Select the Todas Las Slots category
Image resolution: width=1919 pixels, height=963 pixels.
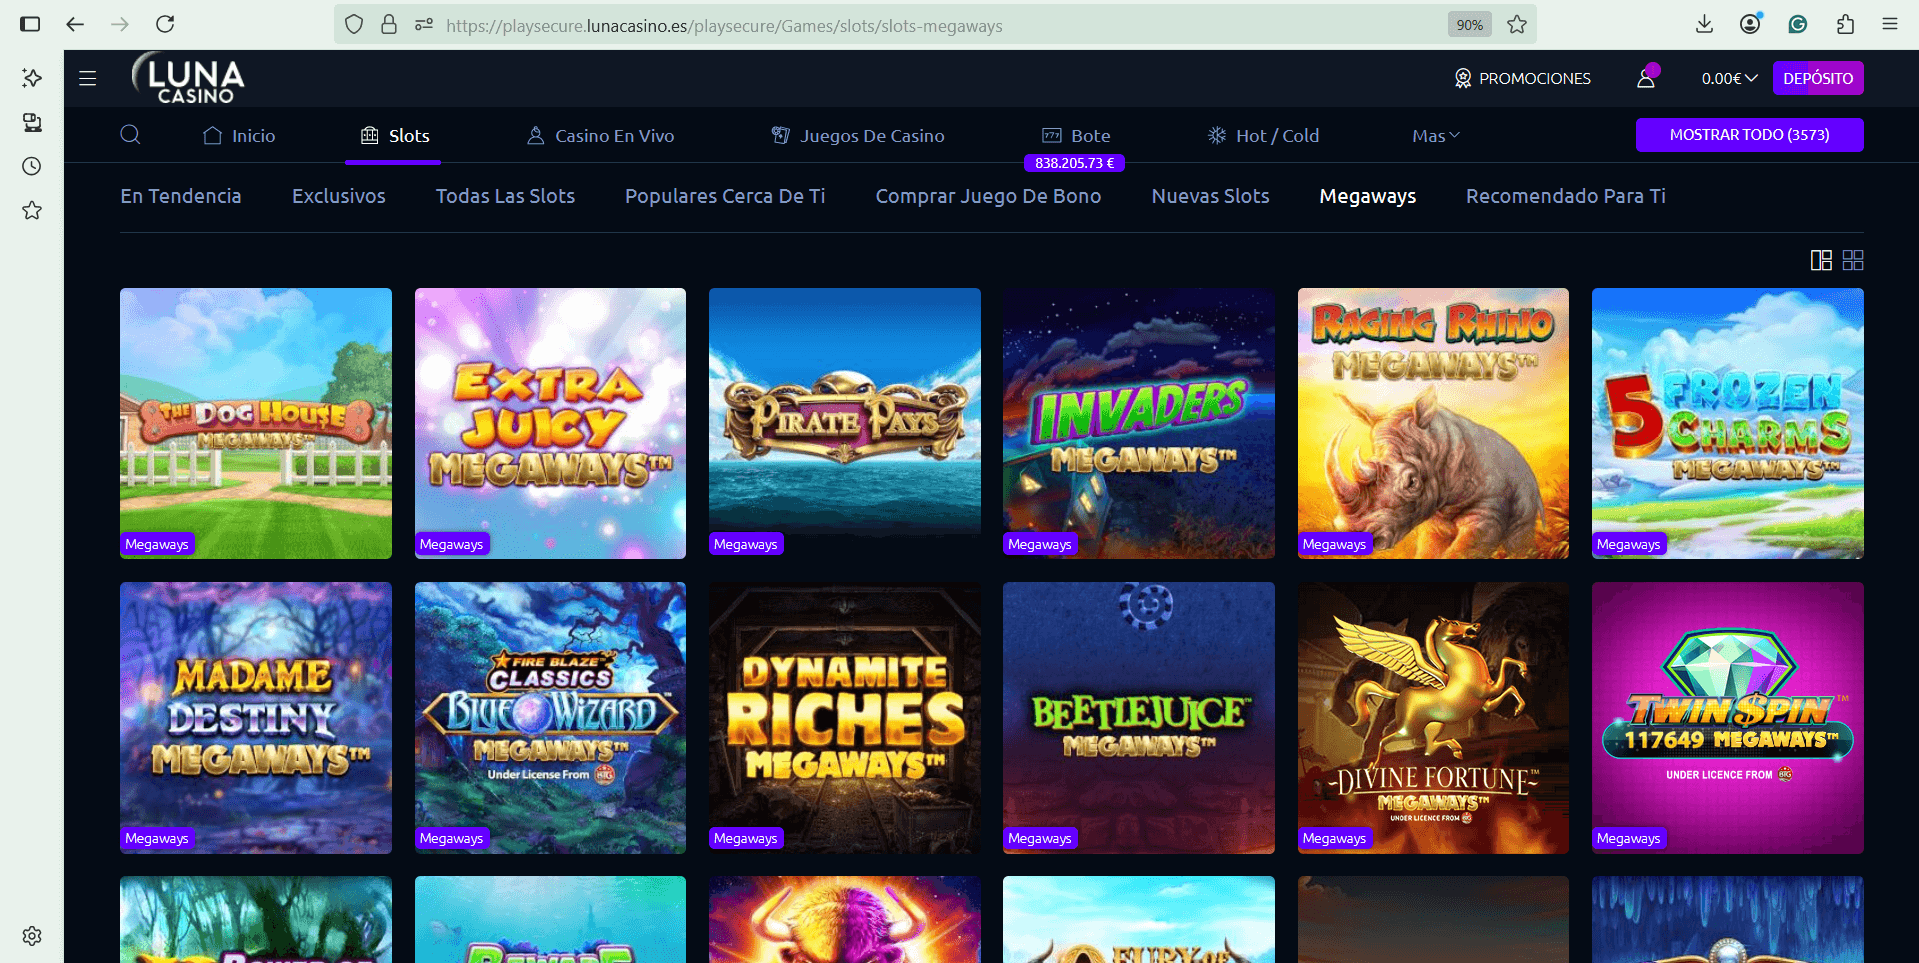[x=505, y=196]
